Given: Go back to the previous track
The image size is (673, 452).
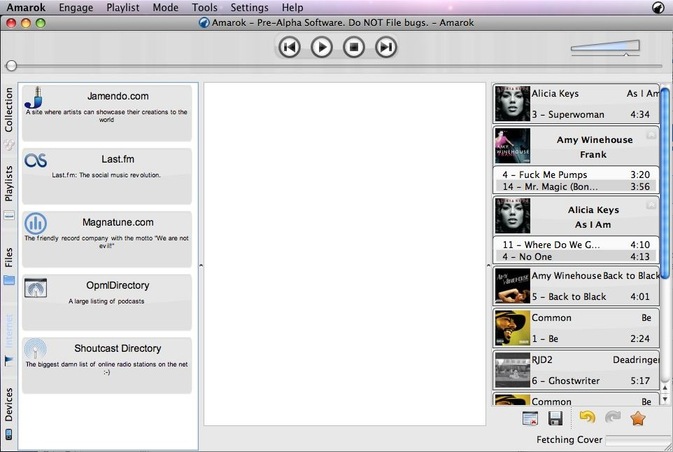Looking at the screenshot, I should pyautogui.click(x=289, y=46).
